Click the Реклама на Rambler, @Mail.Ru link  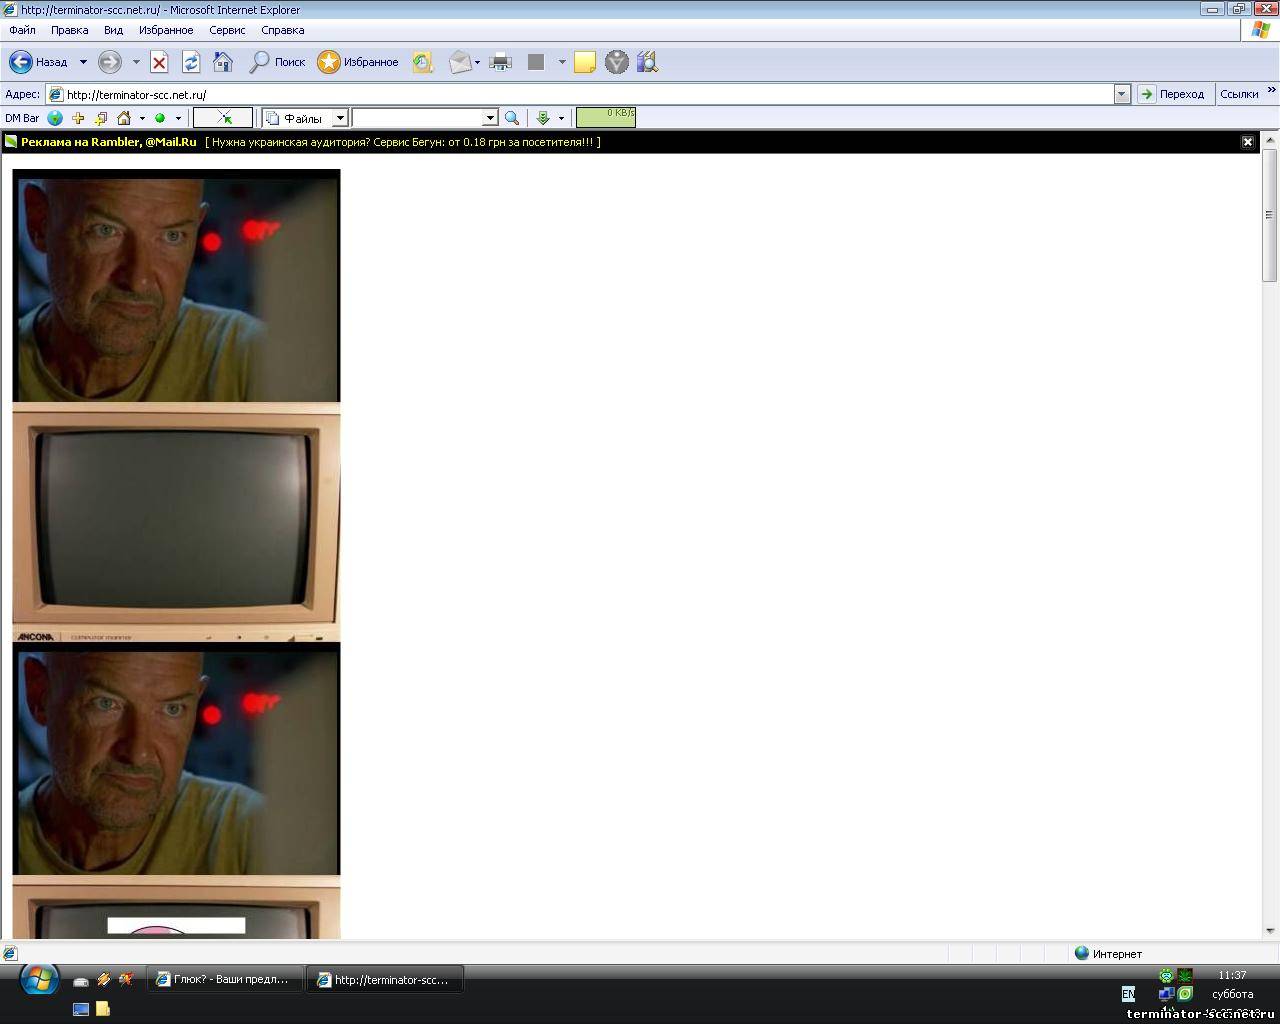(x=109, y=142)
